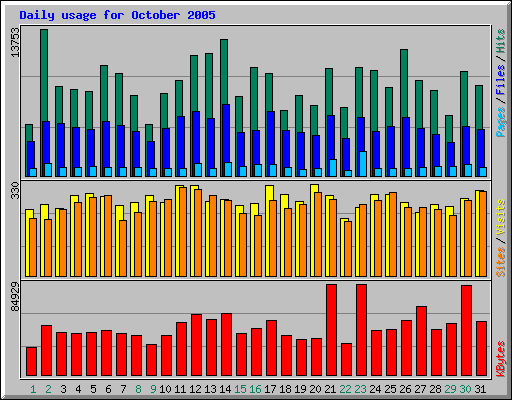Image resolution: width=512 pixels, height=400 pixels.
Task: Select day 16 on the x-axis
Action: [255, 389]
